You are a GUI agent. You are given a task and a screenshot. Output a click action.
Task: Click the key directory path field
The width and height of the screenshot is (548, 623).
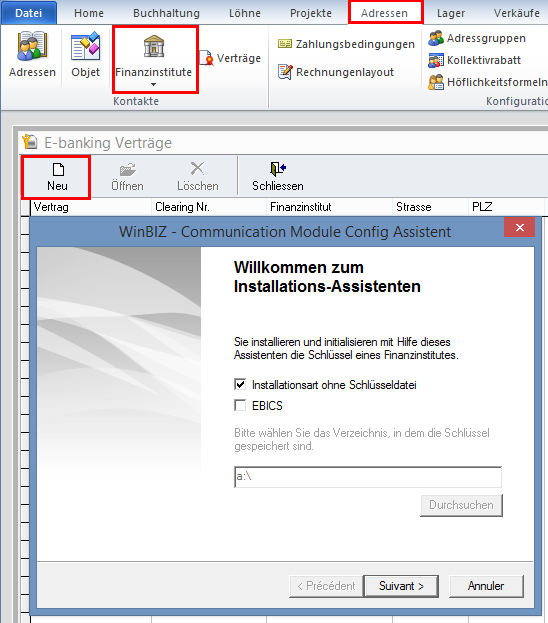click(368, 476)
